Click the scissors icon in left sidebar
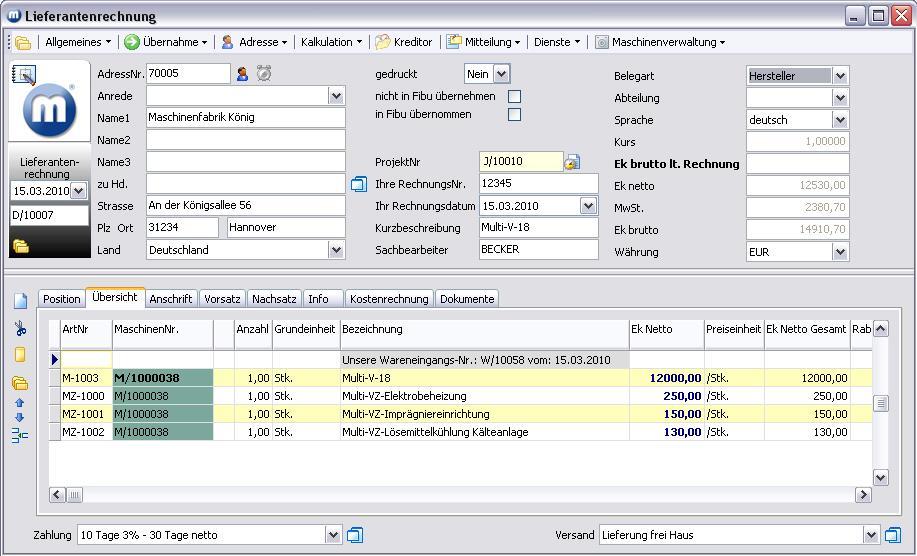The width and height of the screenshot is (917, 556). tap(20, 328)
